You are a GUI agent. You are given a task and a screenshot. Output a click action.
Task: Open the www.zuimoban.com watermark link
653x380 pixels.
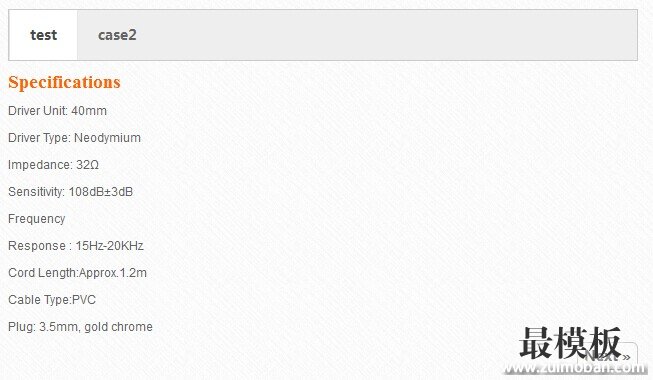[x=575, y=368]
